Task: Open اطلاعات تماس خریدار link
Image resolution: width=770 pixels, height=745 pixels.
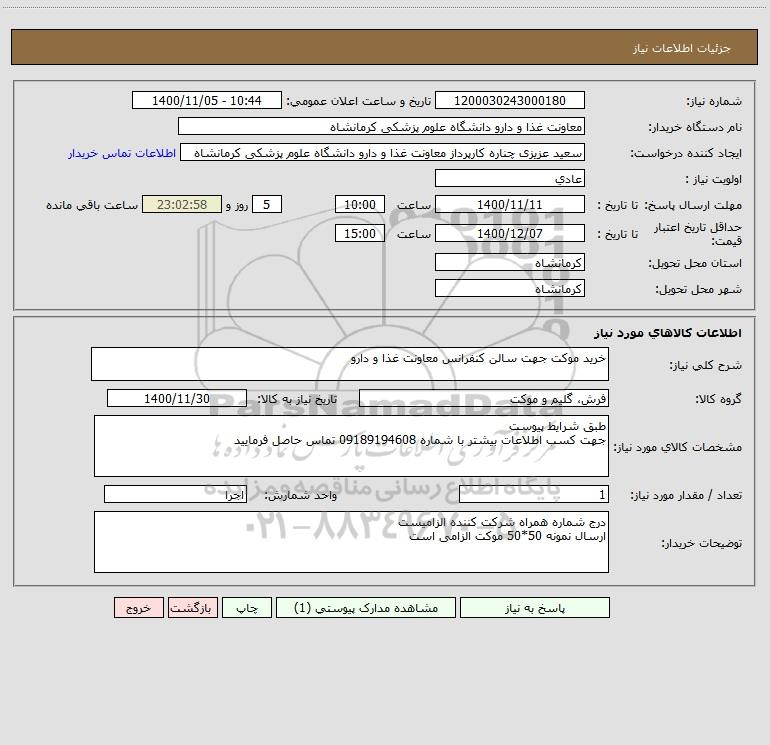Action: click(122, 153)
